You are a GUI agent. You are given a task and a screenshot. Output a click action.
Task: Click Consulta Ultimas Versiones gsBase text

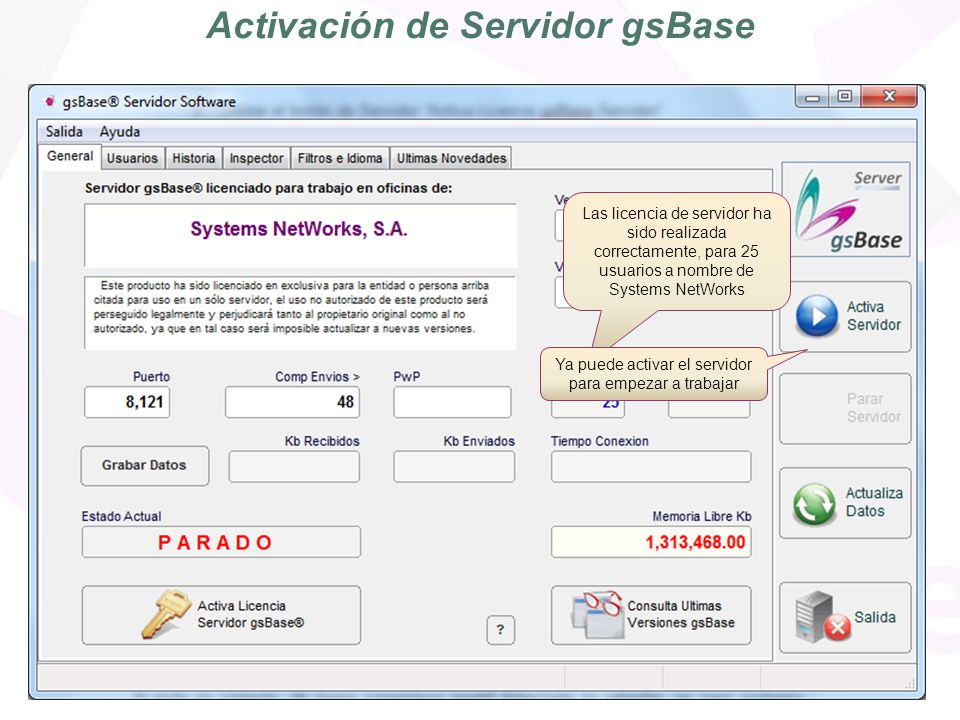coord(681,614)
